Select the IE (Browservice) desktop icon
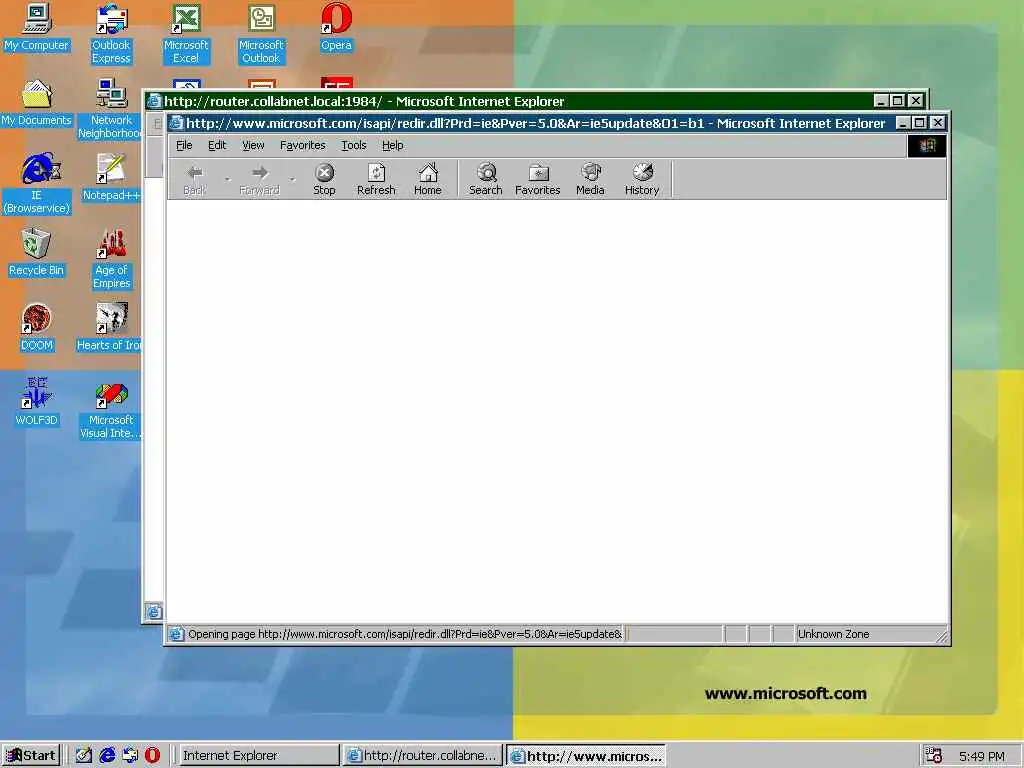The width and height of the screenshot is (1024, 768). coord(37,184)
